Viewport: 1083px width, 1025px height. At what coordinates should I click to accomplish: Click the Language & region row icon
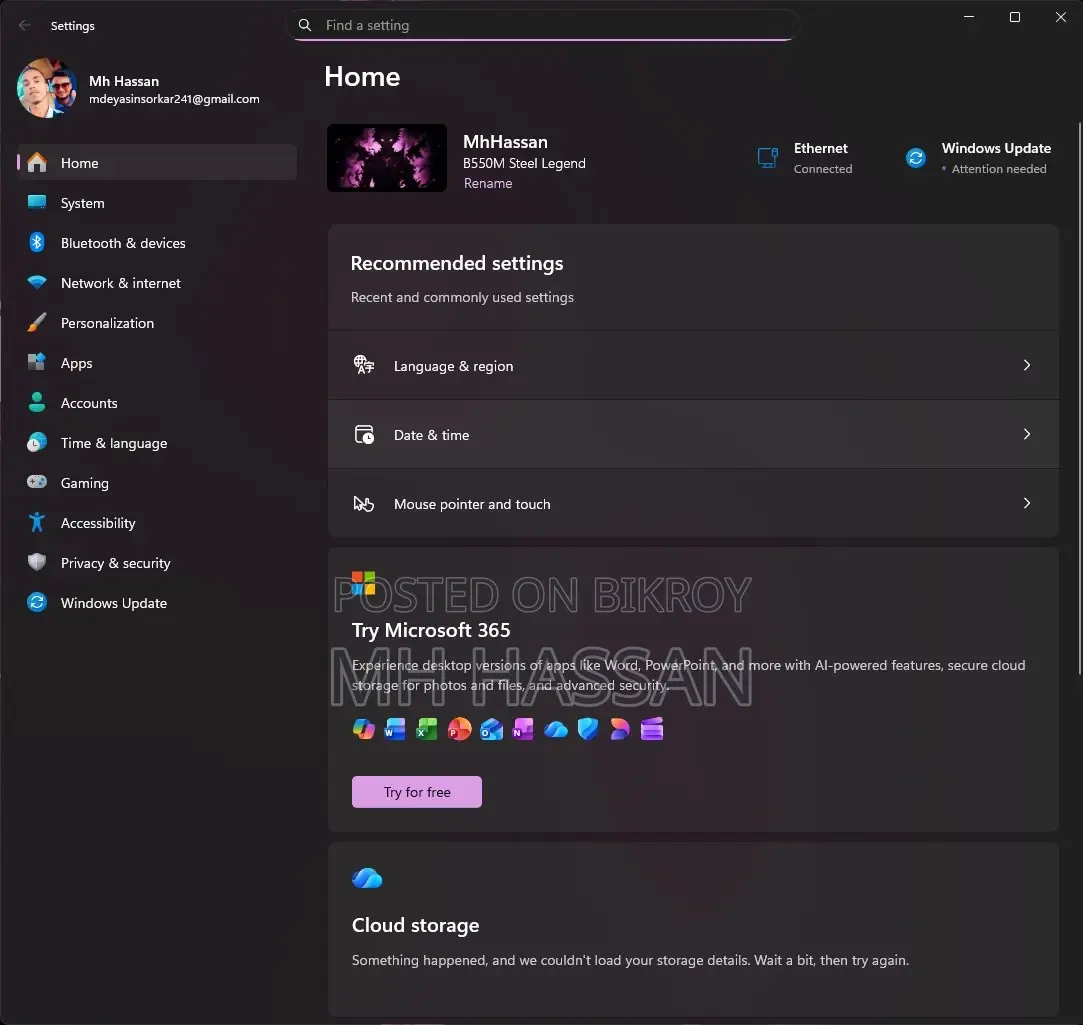tap(363, 365)
